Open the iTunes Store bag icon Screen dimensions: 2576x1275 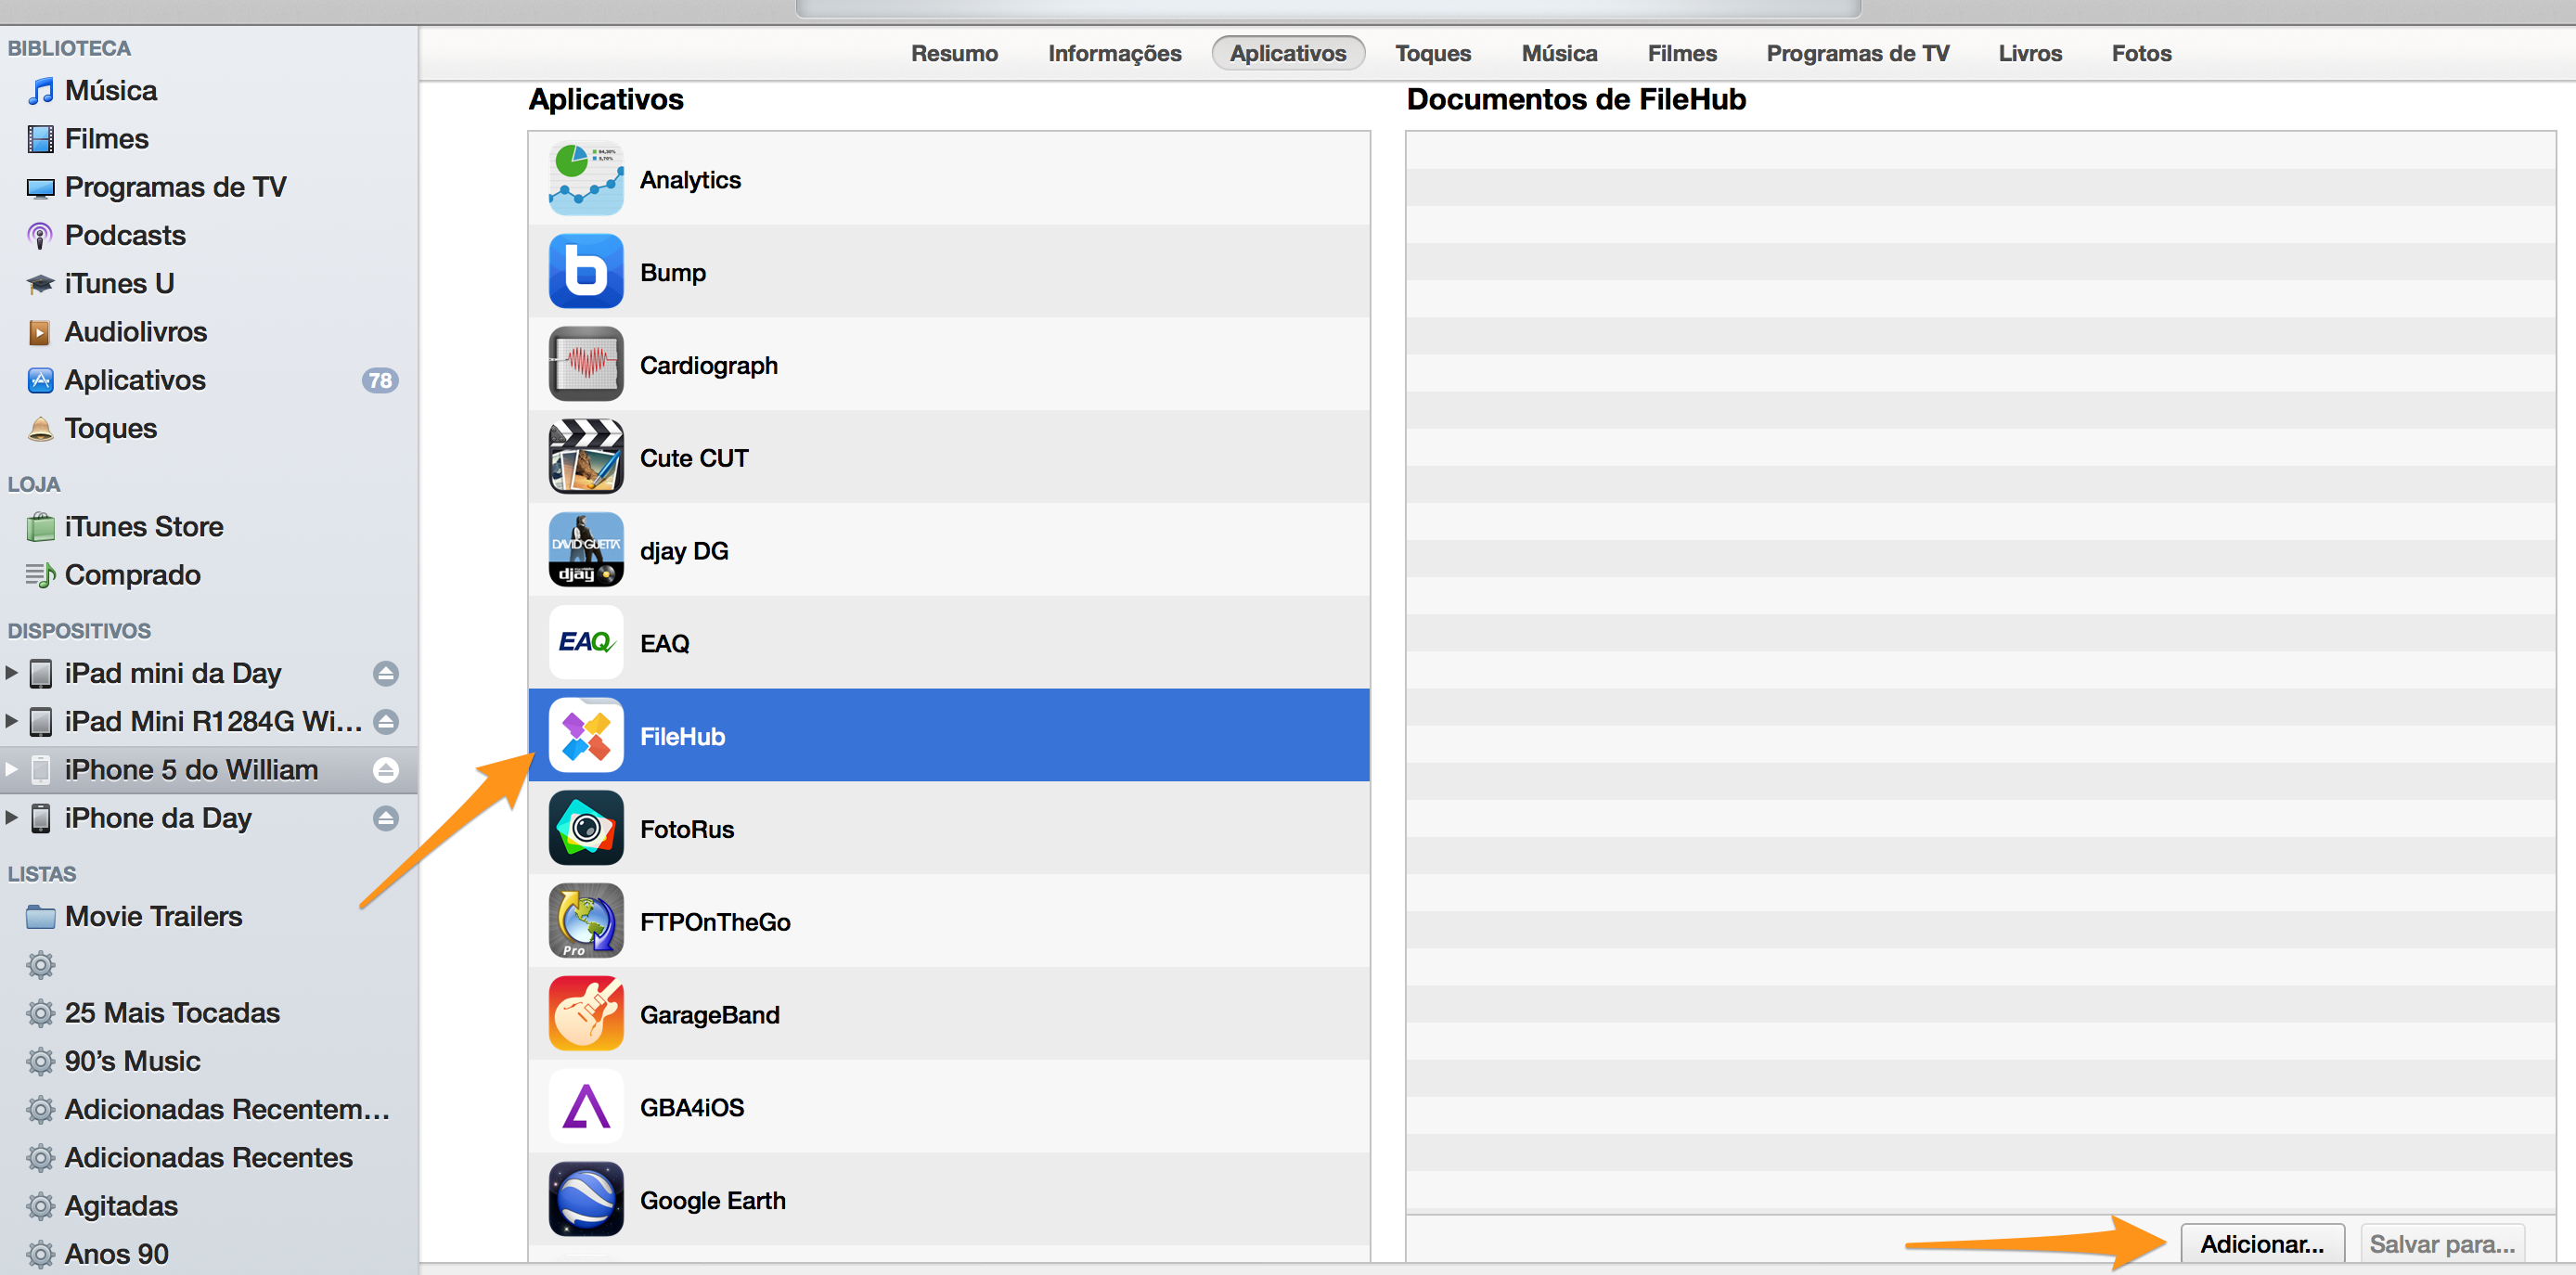(x=40, y=526)
